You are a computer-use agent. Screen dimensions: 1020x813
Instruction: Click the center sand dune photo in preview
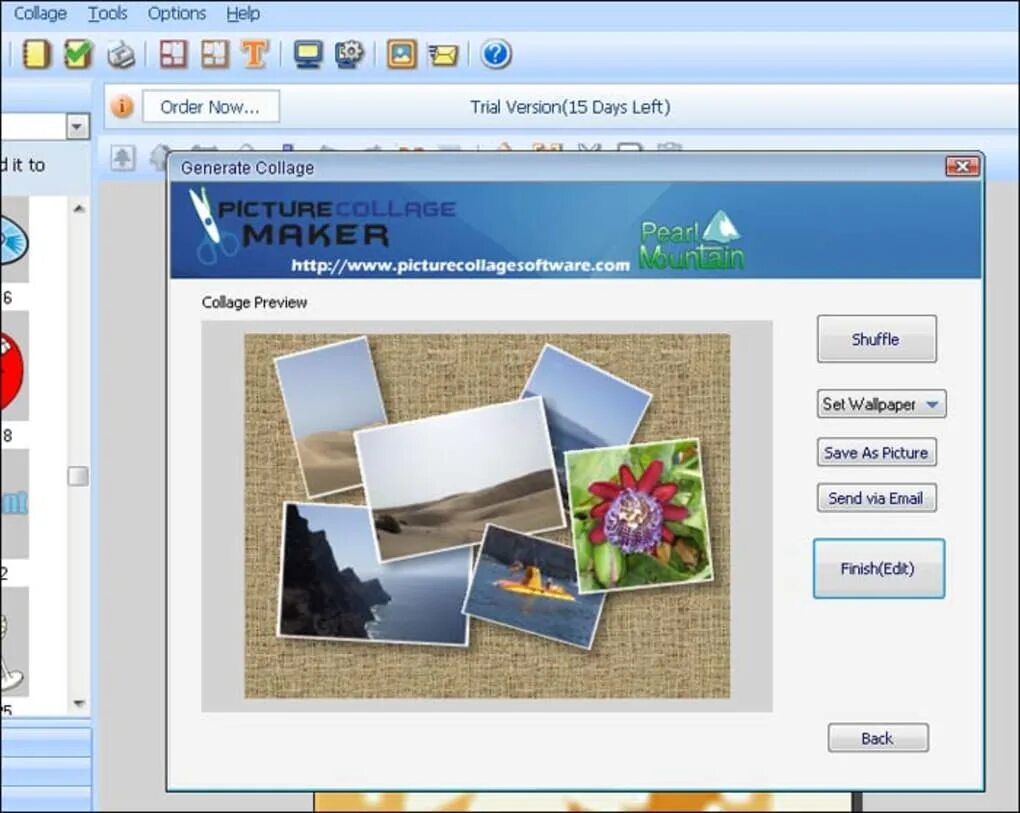460,479
